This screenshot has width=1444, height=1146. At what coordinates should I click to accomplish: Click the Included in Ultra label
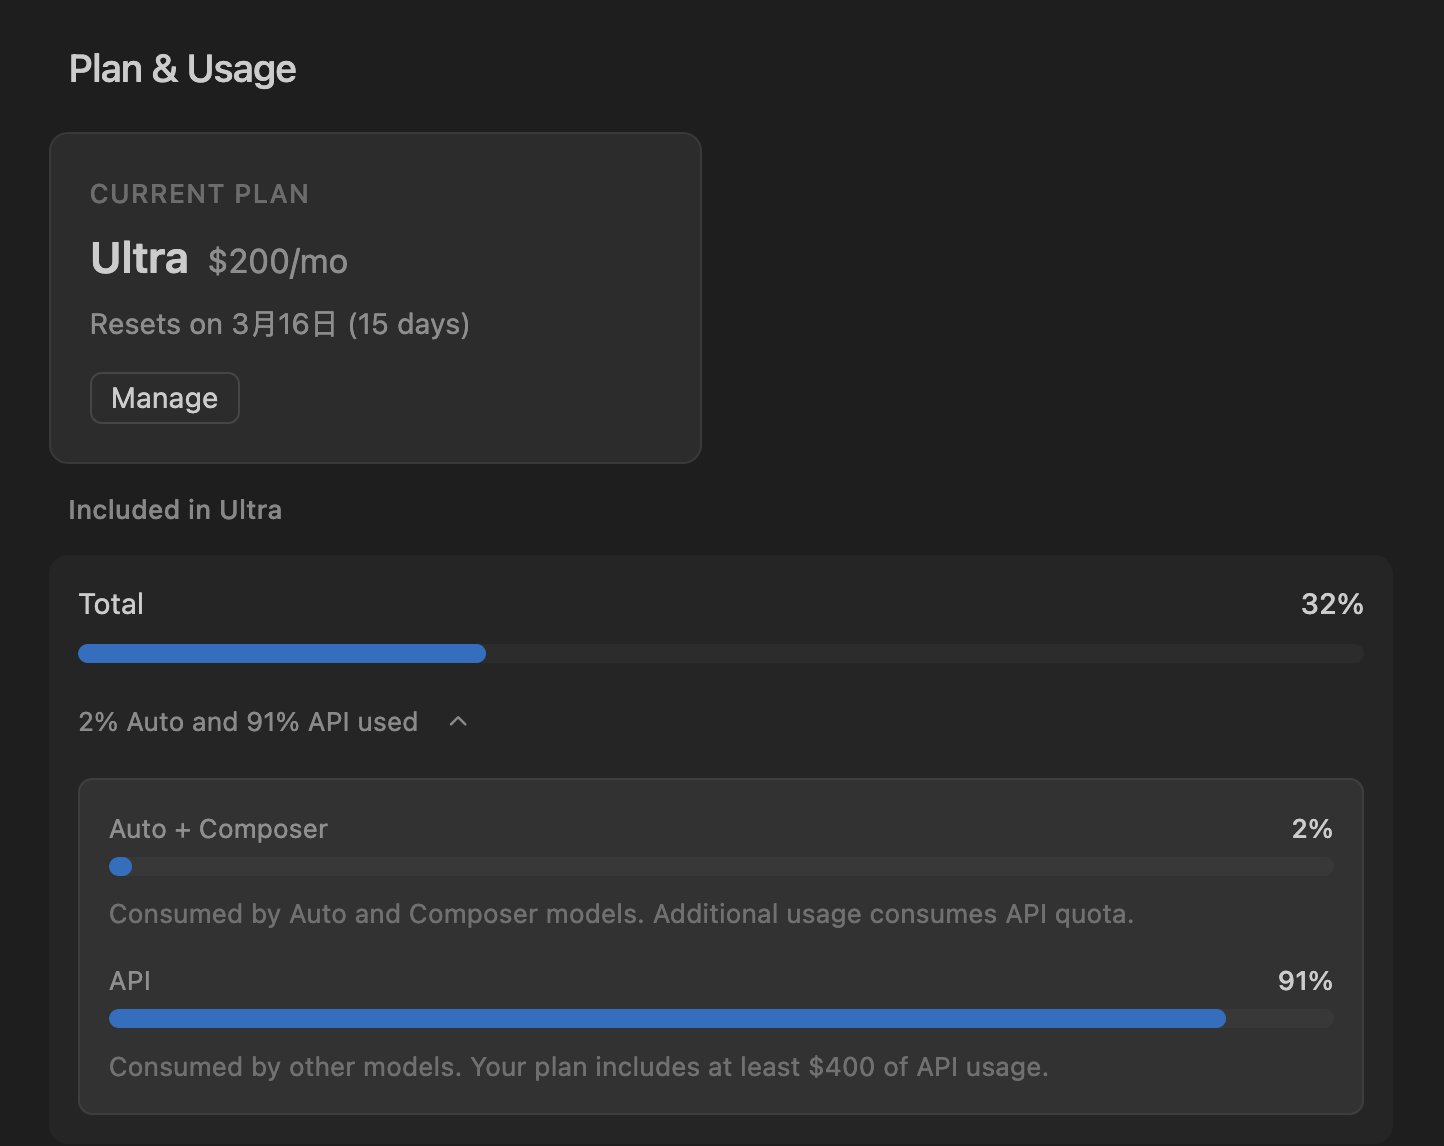pyautogui.click(x=175, y=510)
